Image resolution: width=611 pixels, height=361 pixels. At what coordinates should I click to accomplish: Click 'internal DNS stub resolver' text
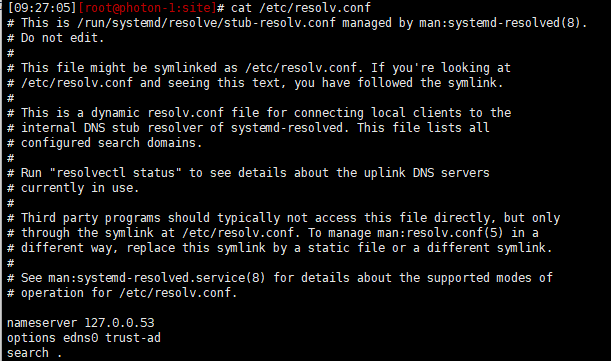click(x=111, y=128)
